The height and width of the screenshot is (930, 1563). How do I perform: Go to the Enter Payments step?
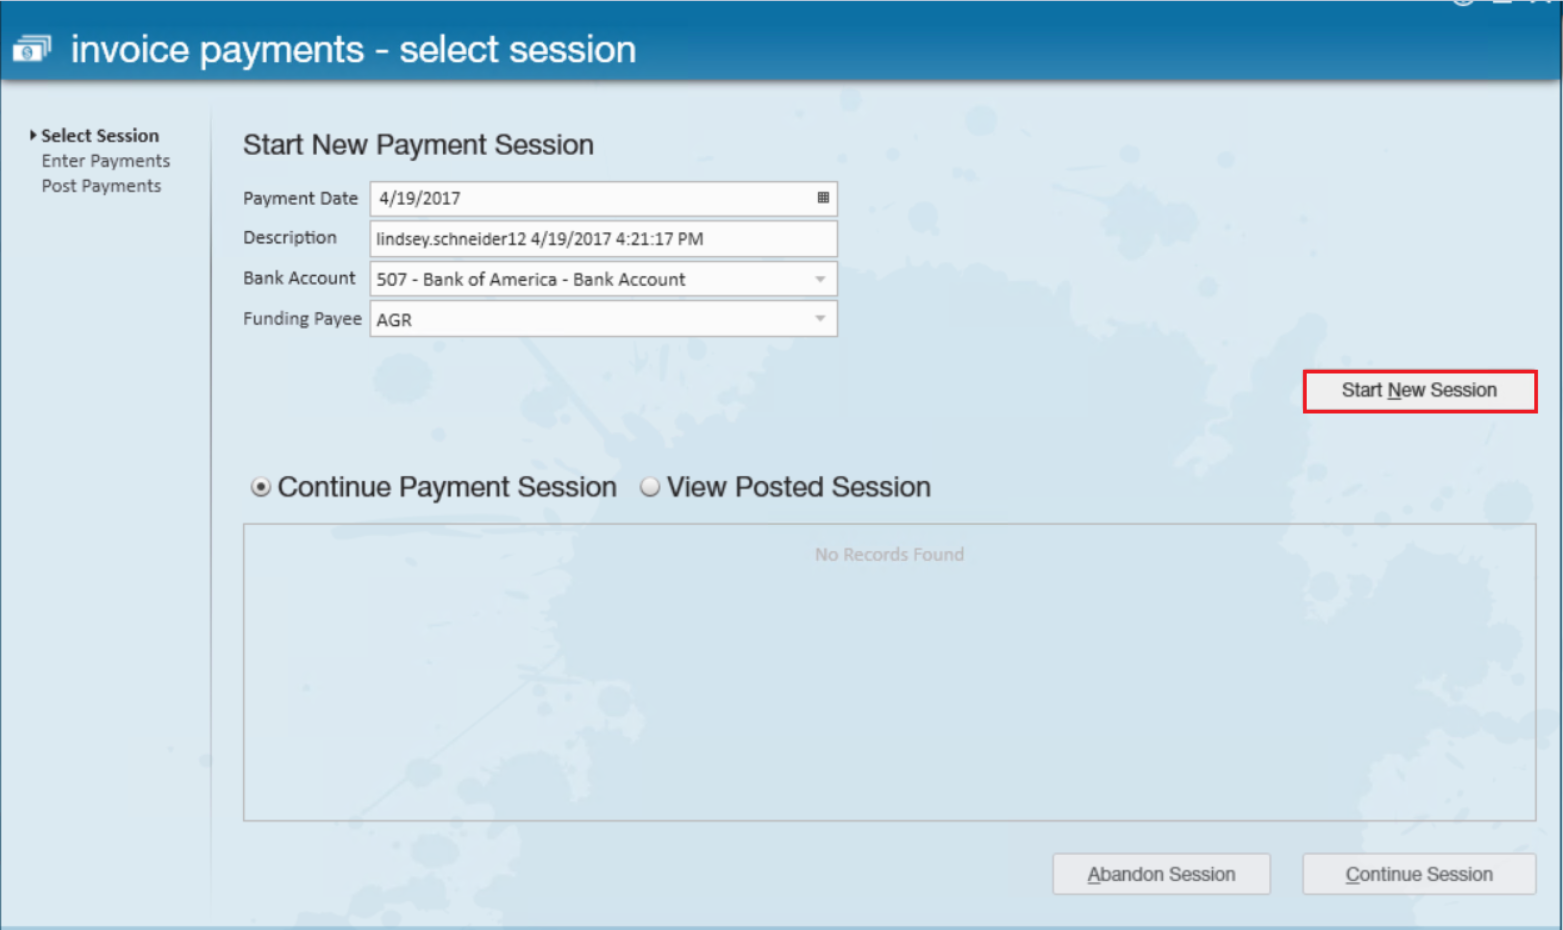106,161
